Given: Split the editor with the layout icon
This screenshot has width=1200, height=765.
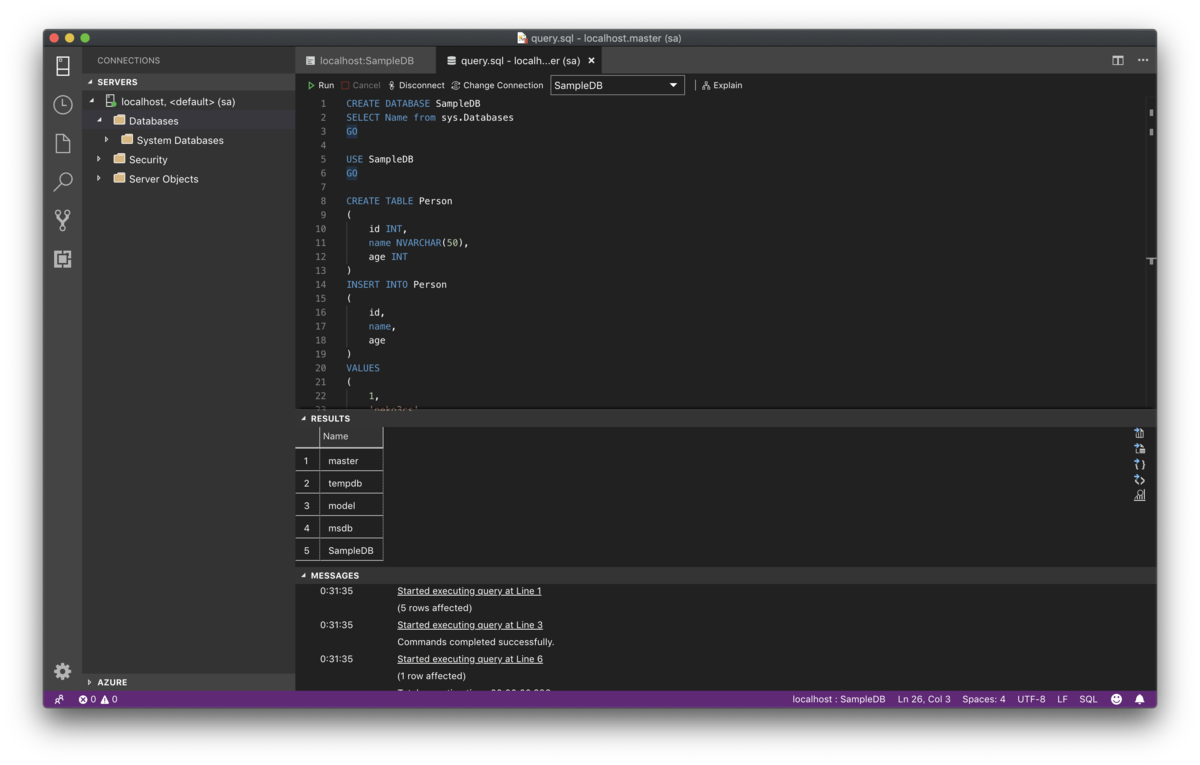Looking at the screenshot, I should tap(1118, 60).
